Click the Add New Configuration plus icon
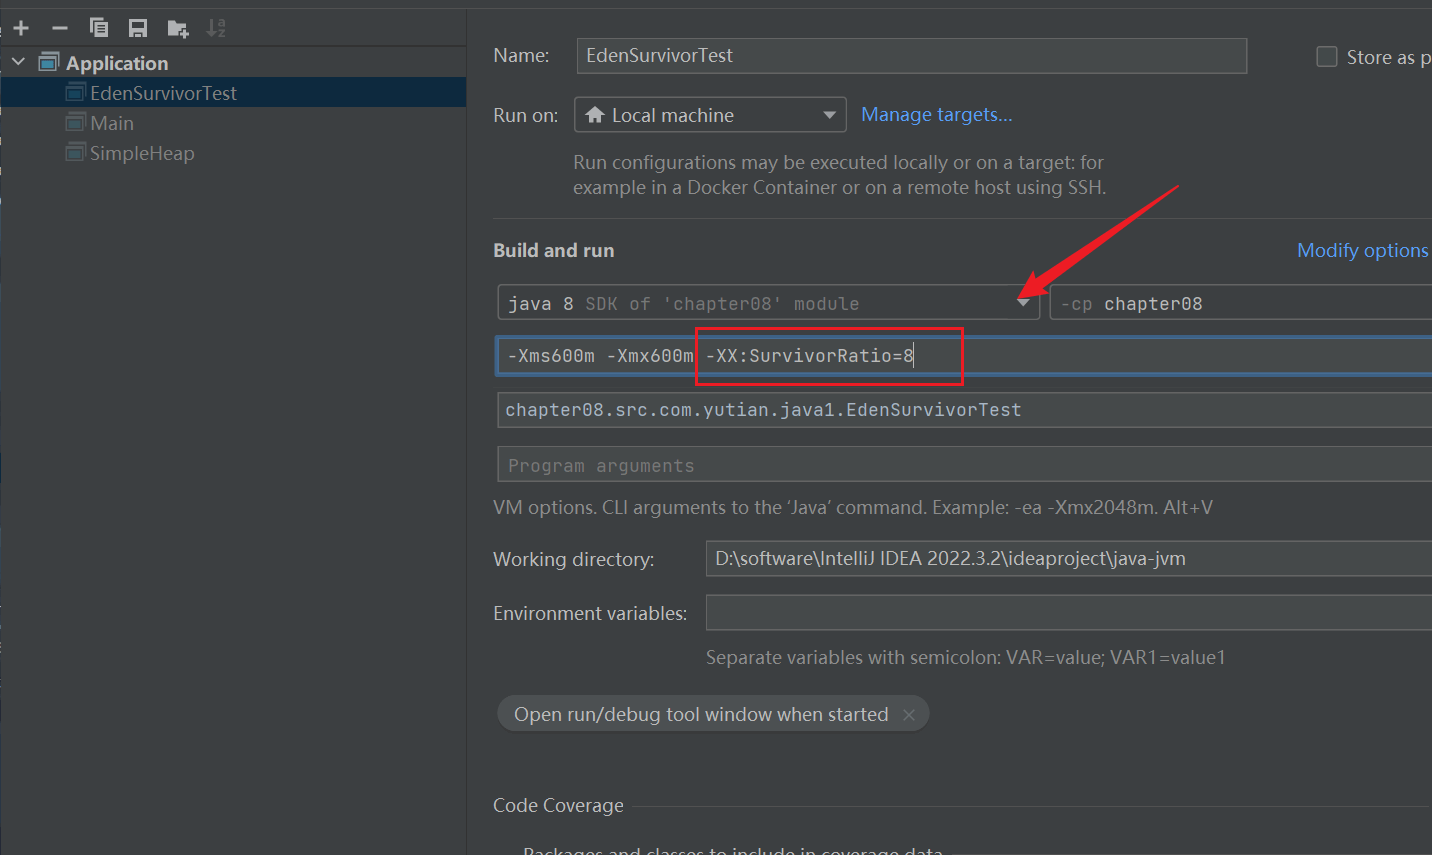The width and height of the screenshot is (1432, 855). (21, 28)
